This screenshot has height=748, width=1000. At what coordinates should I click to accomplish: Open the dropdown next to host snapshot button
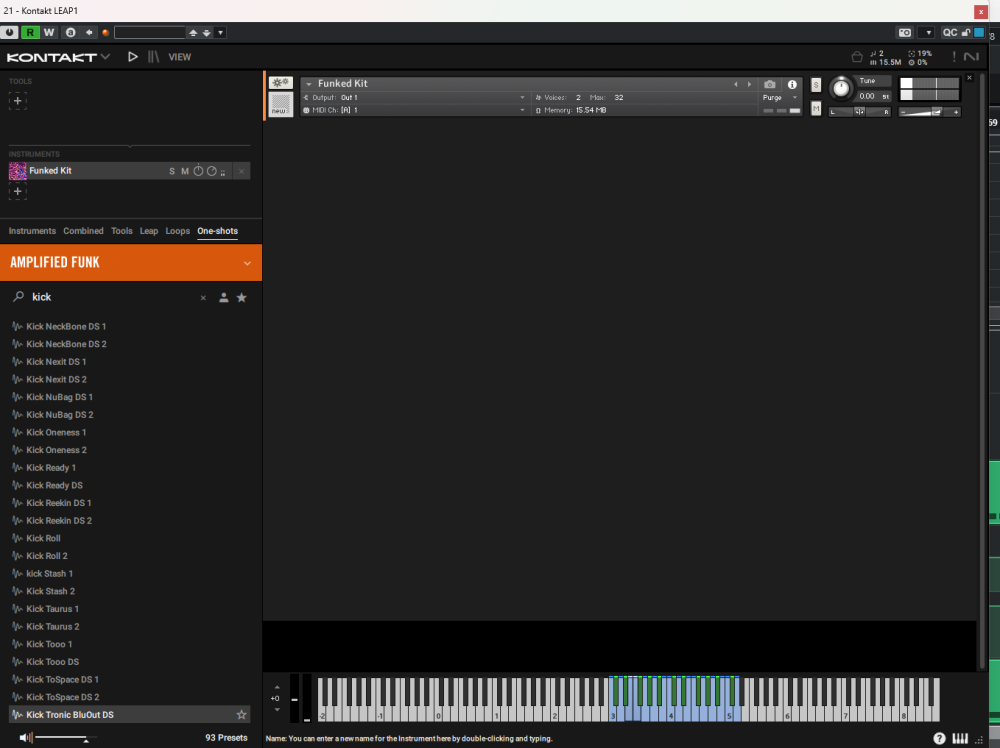click(x=928, y=33)
